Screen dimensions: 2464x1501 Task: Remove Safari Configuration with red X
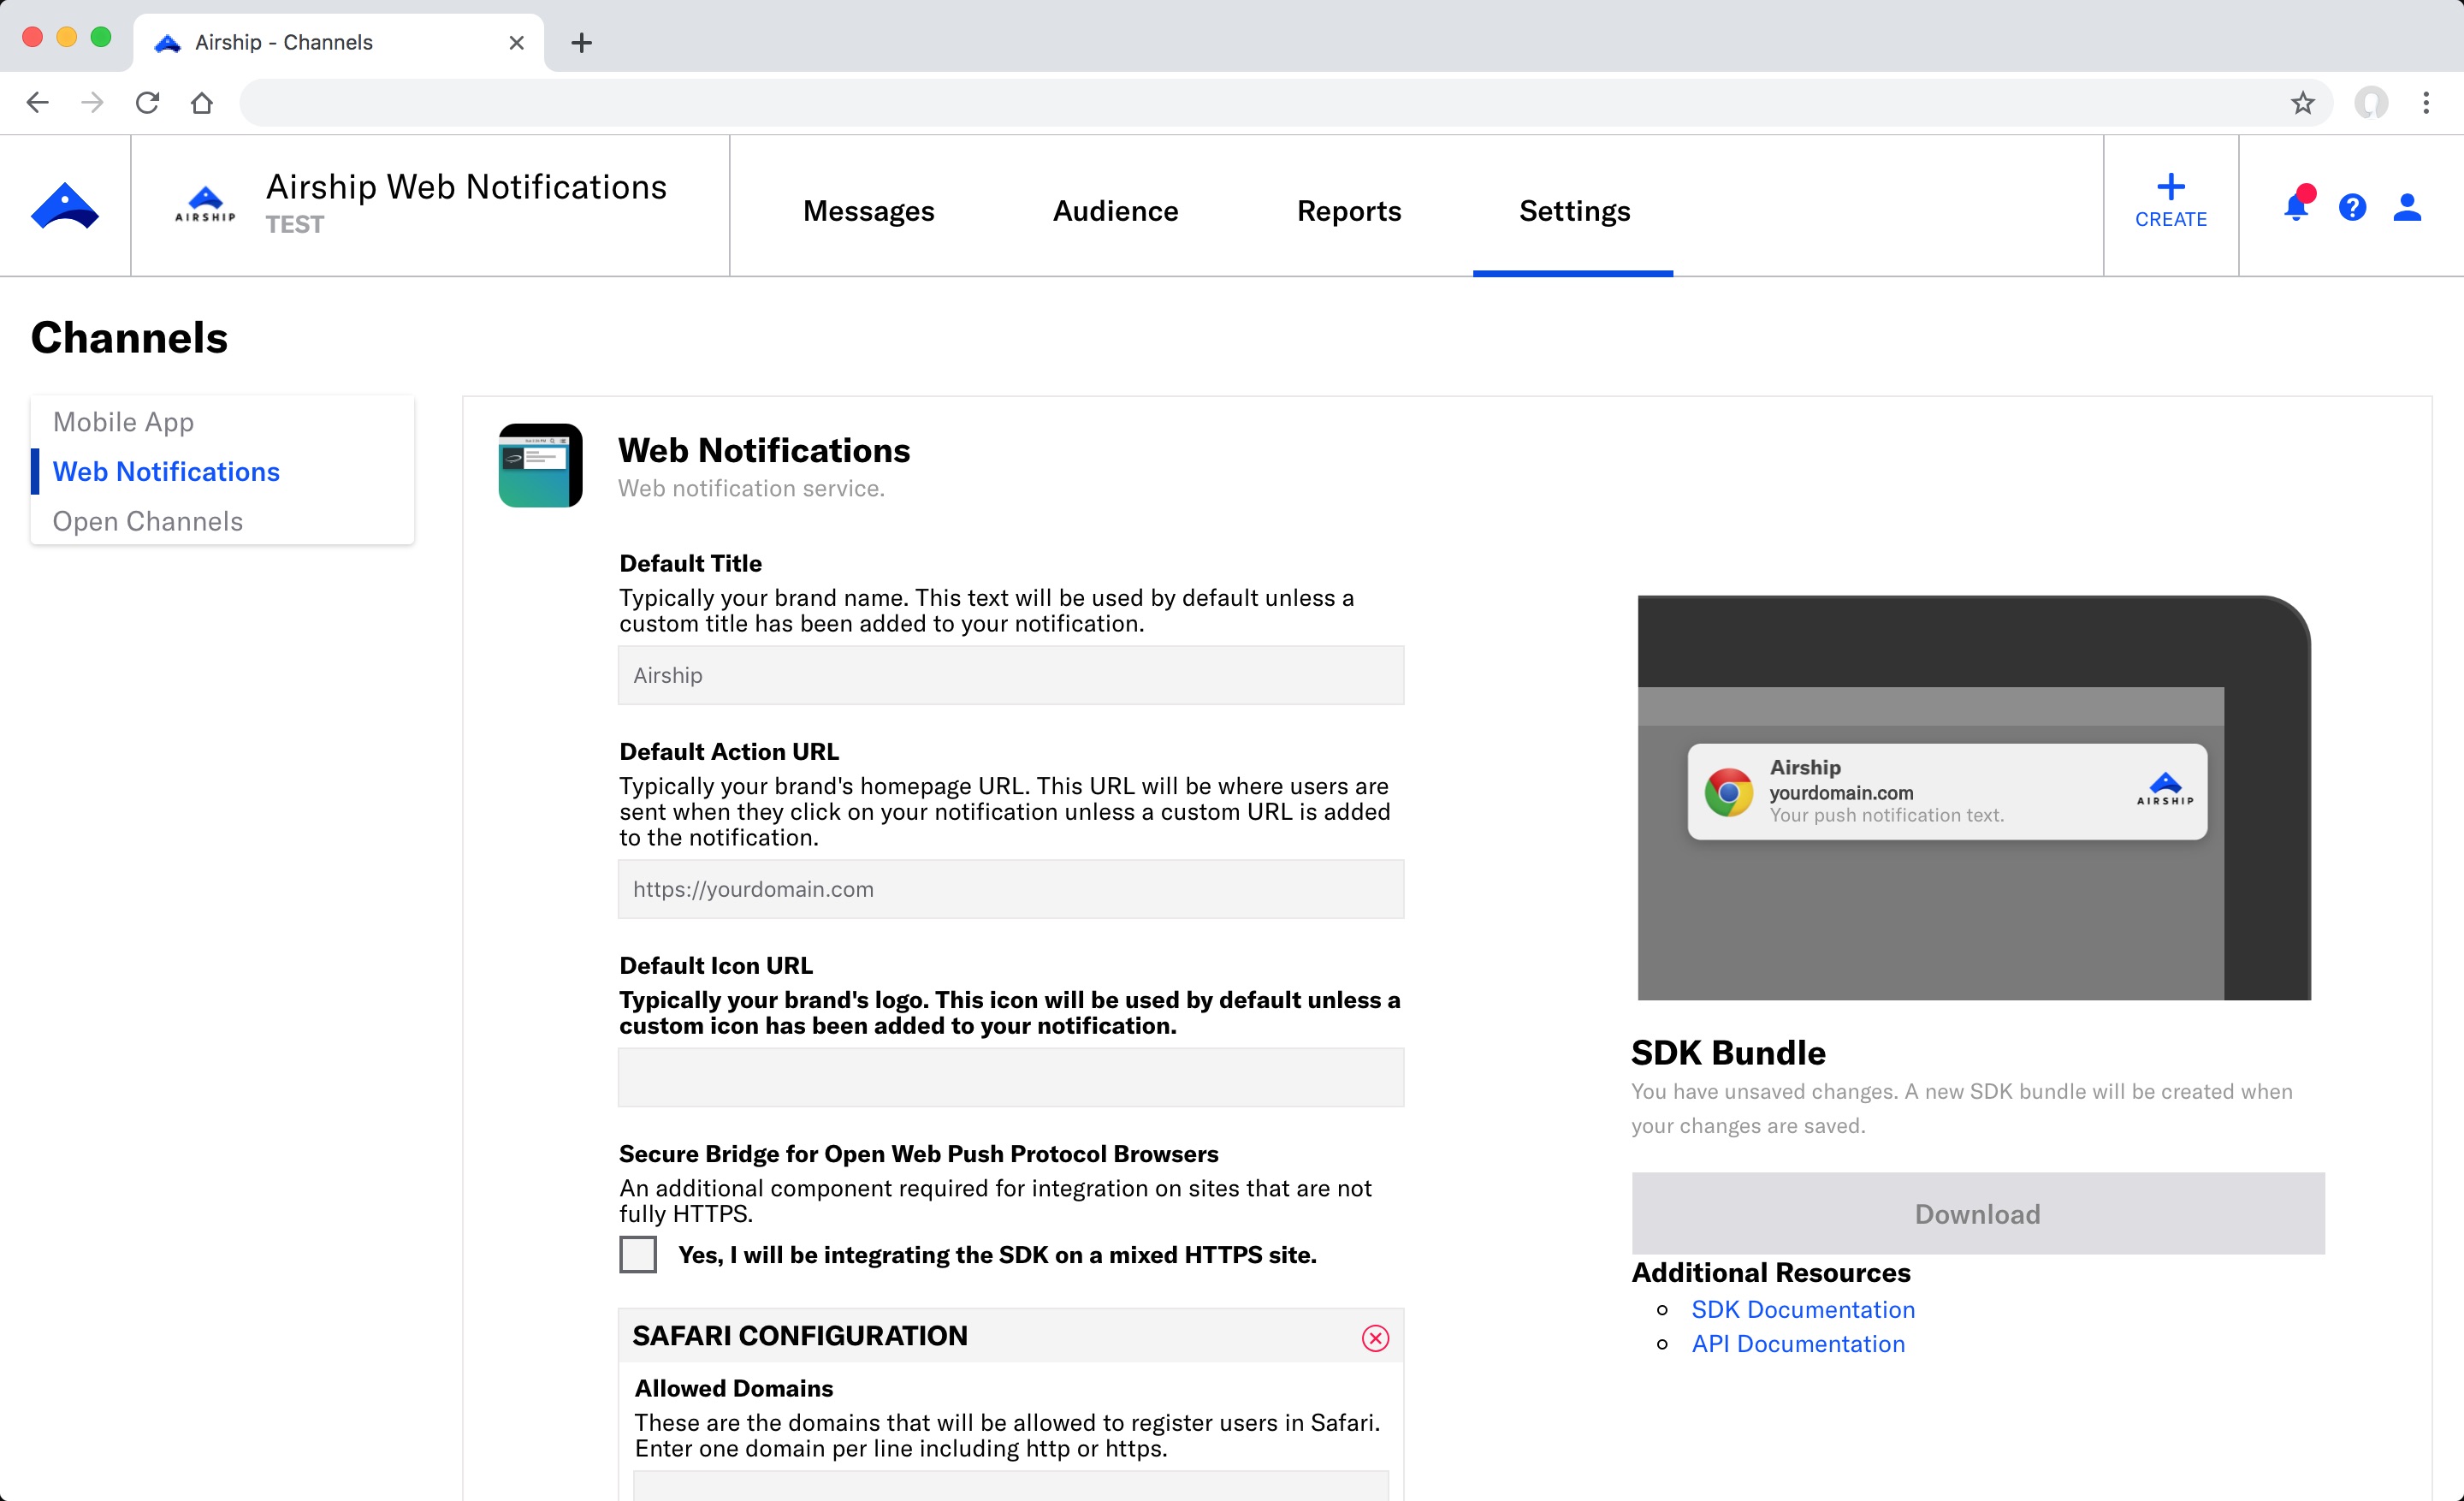1375,1338
